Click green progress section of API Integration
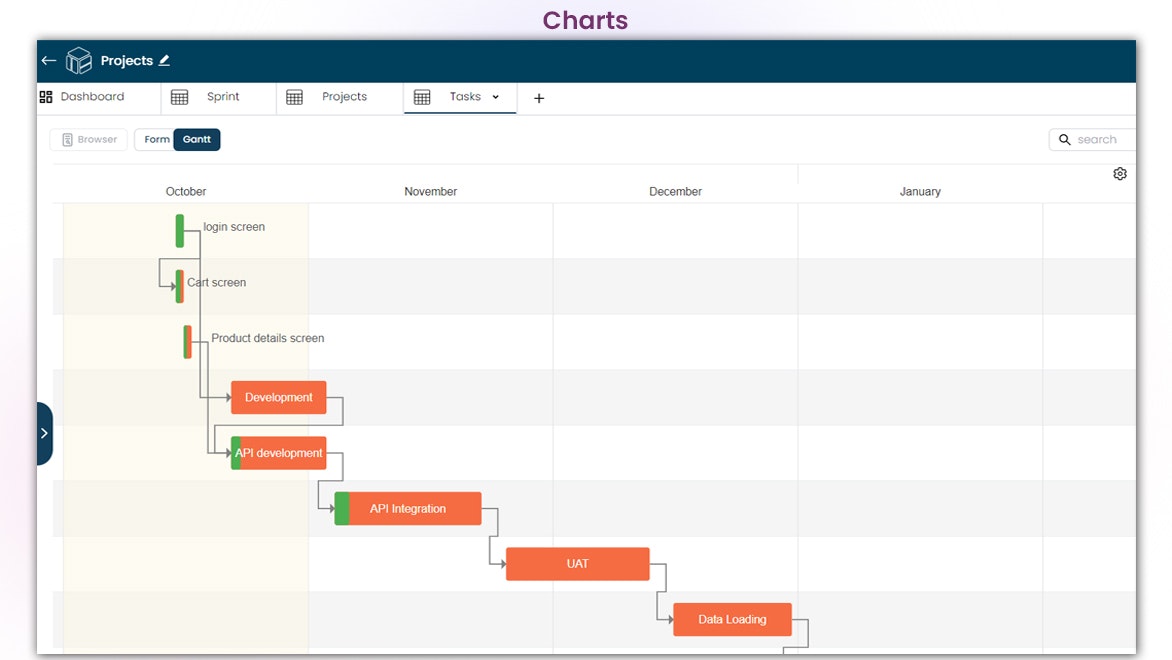Image resolution: width=1172 pixels, height=660 pixels. (342, 508)
